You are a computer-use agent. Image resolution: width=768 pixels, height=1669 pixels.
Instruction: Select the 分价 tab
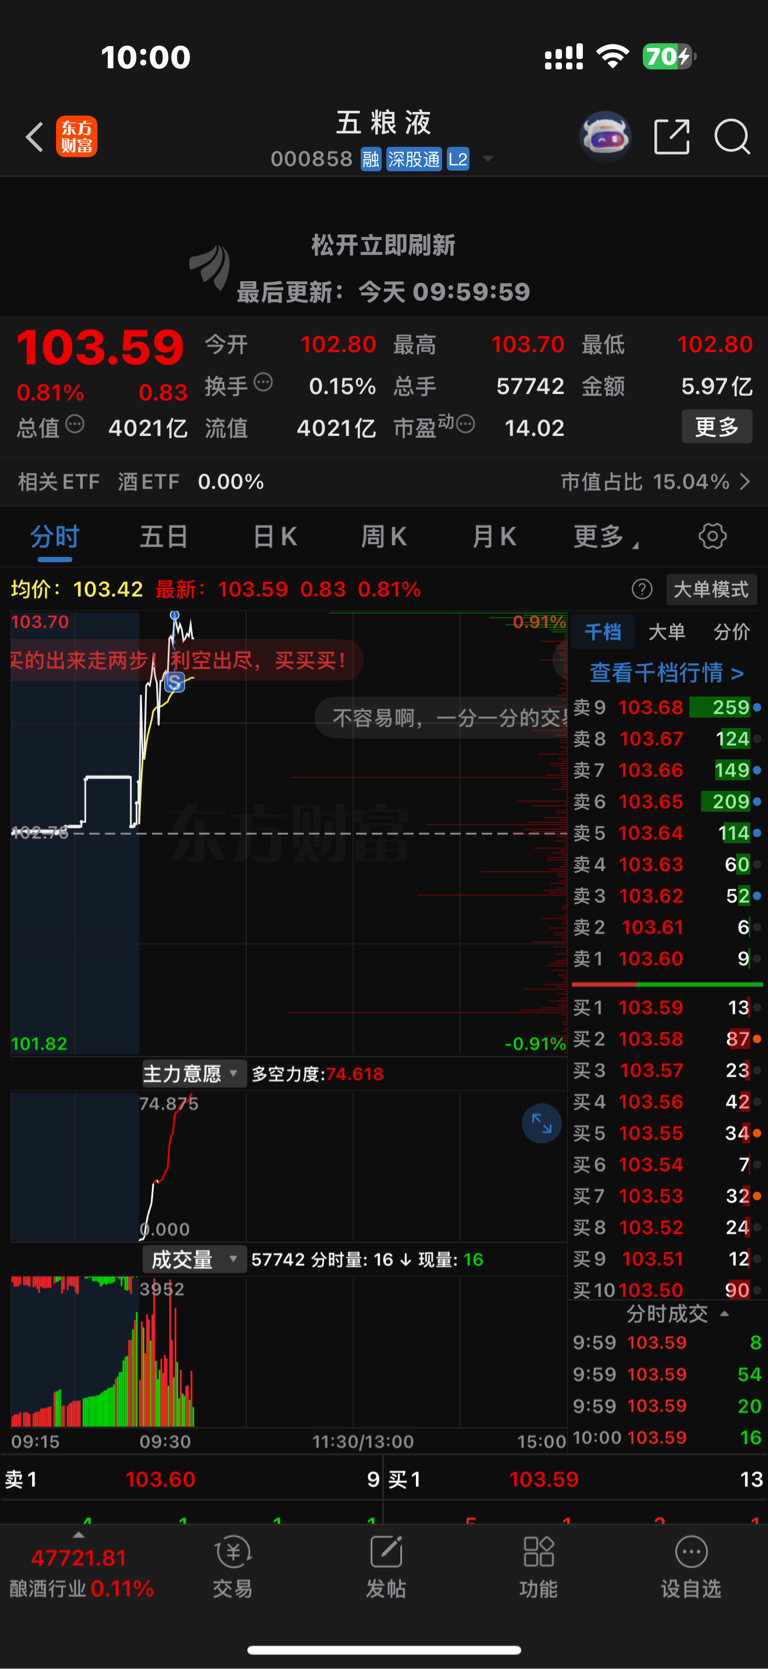[x=732, y=632]
